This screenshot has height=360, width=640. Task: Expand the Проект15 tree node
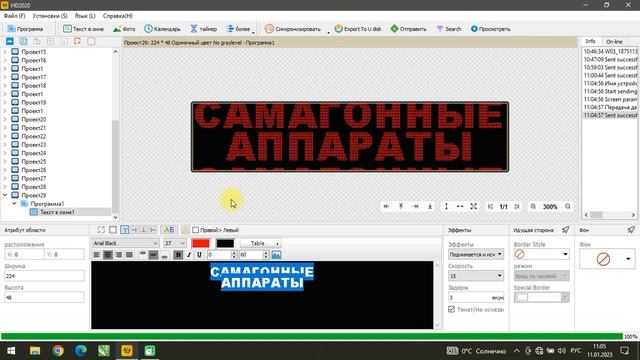[x=5, y=52]
